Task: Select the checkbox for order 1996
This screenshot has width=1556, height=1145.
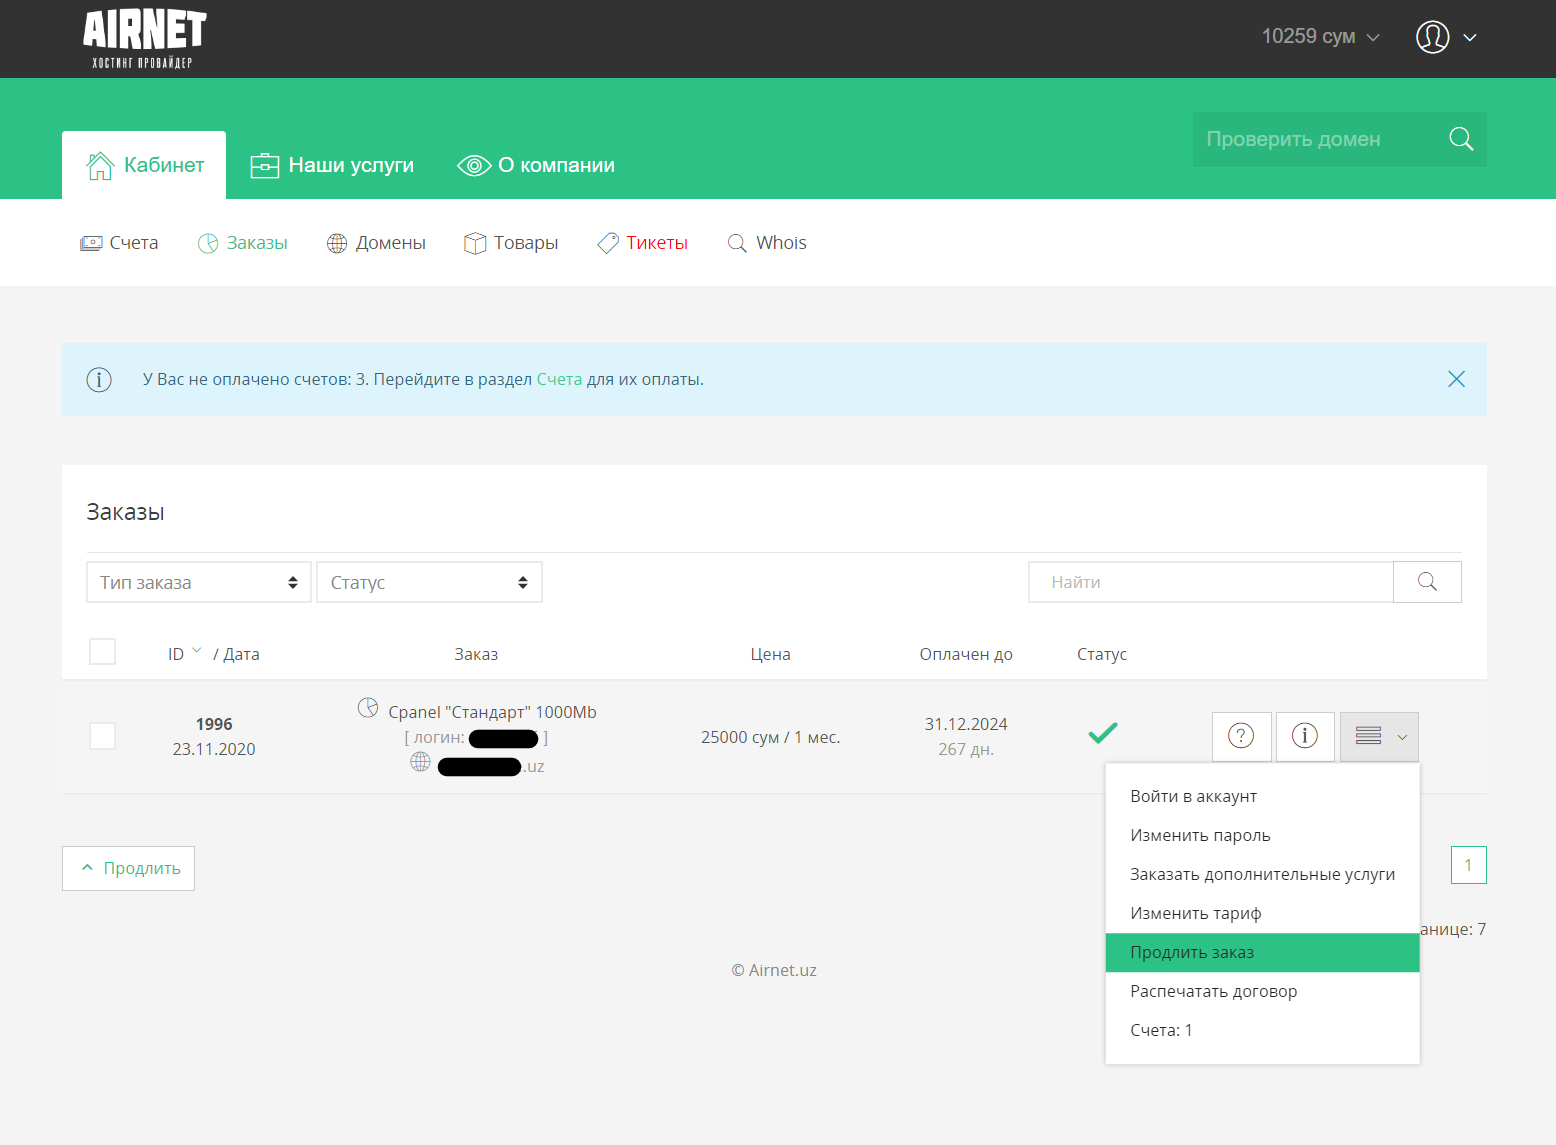Action: [102, 735]
